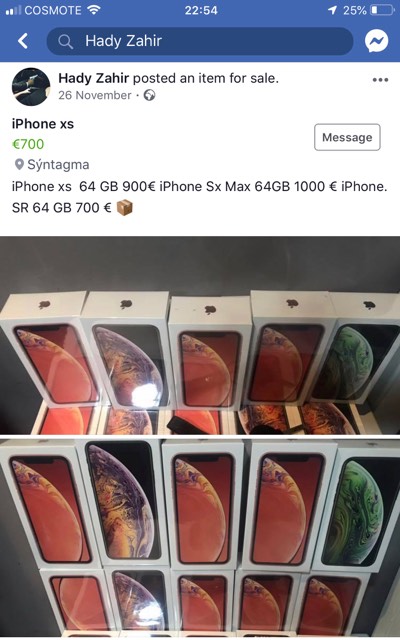Click the package emoji in the description
The image size is (400, 640).
click(x=124, y=208)
